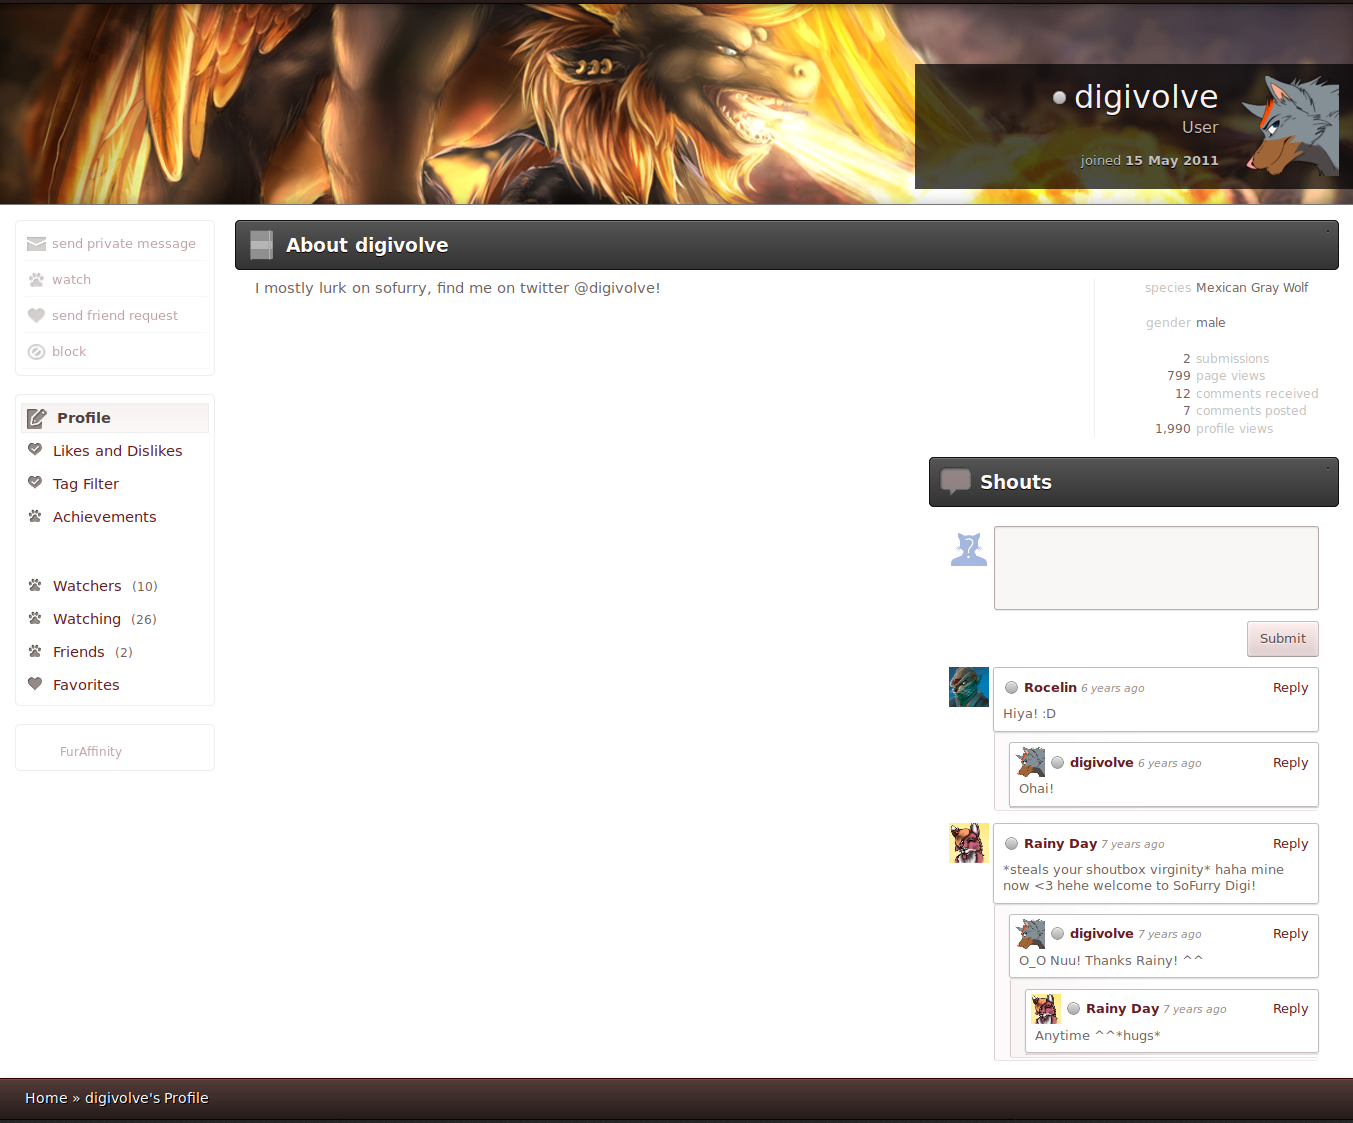Click digivolve's avatar on the Nuu! reply
Screen dimensions: 1353x1123
tap(1031, 934)
